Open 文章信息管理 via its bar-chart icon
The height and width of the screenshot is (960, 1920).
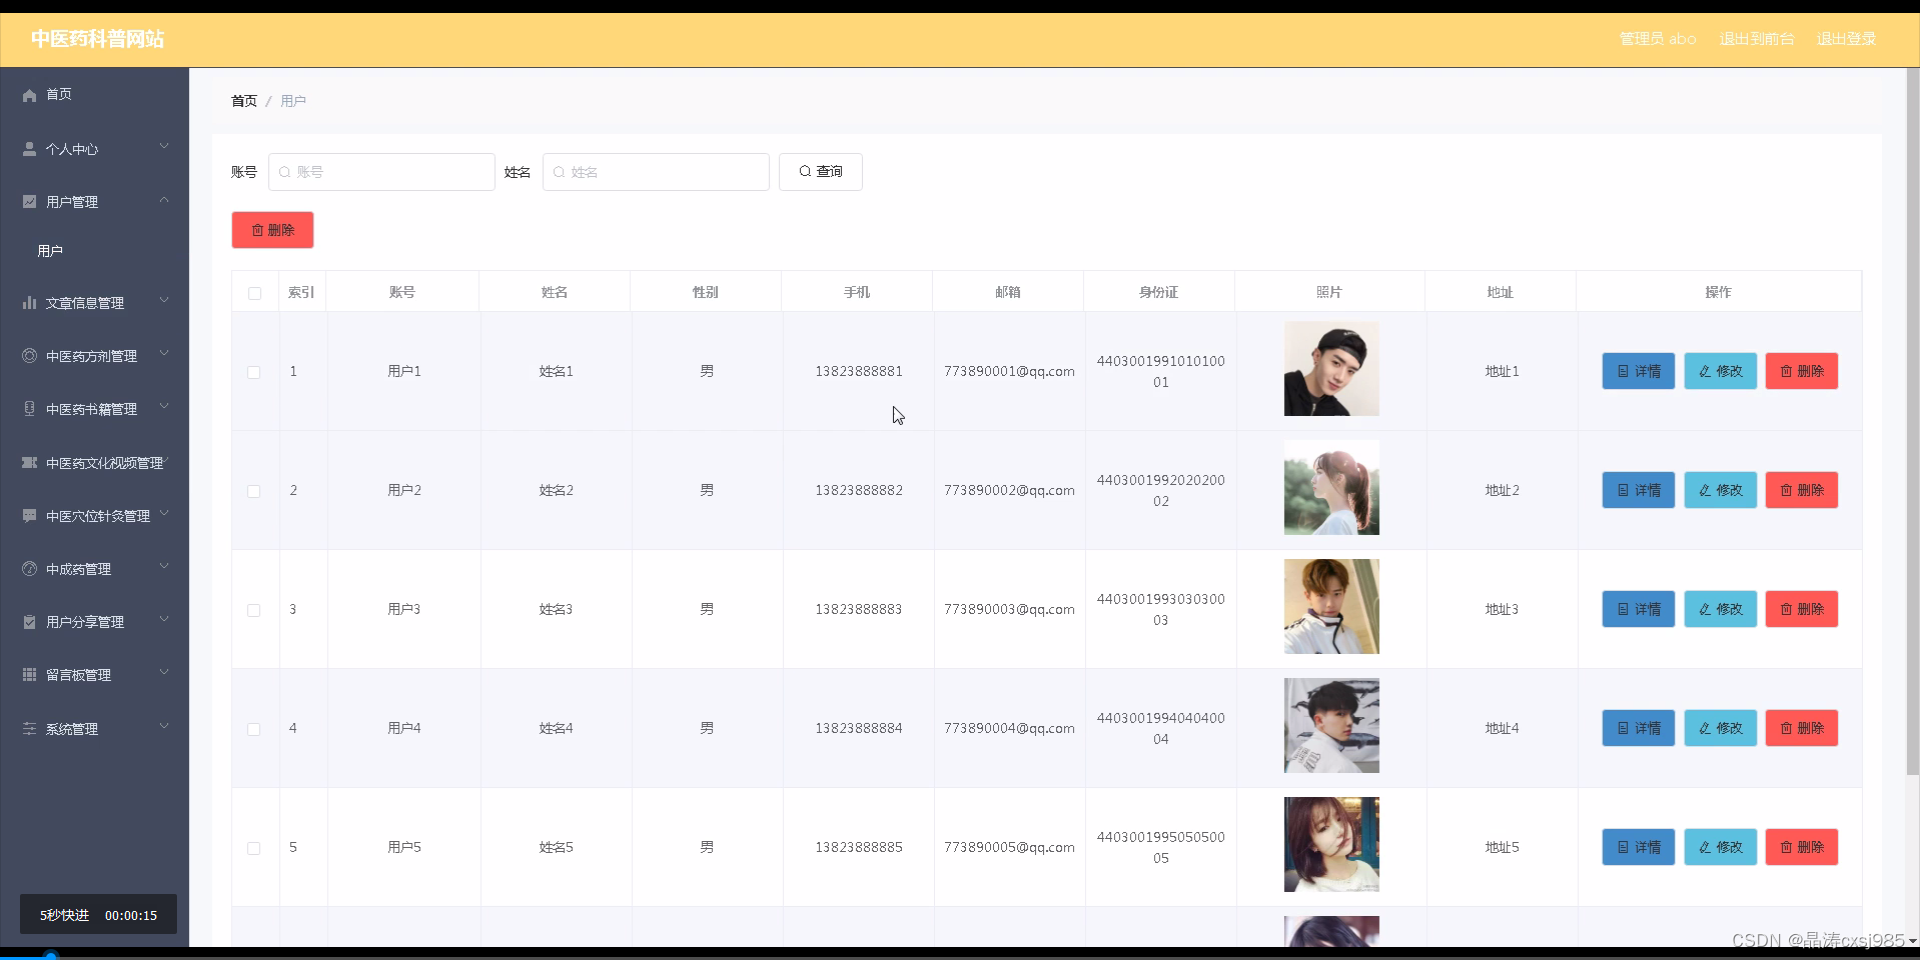(x=28, y=302)
